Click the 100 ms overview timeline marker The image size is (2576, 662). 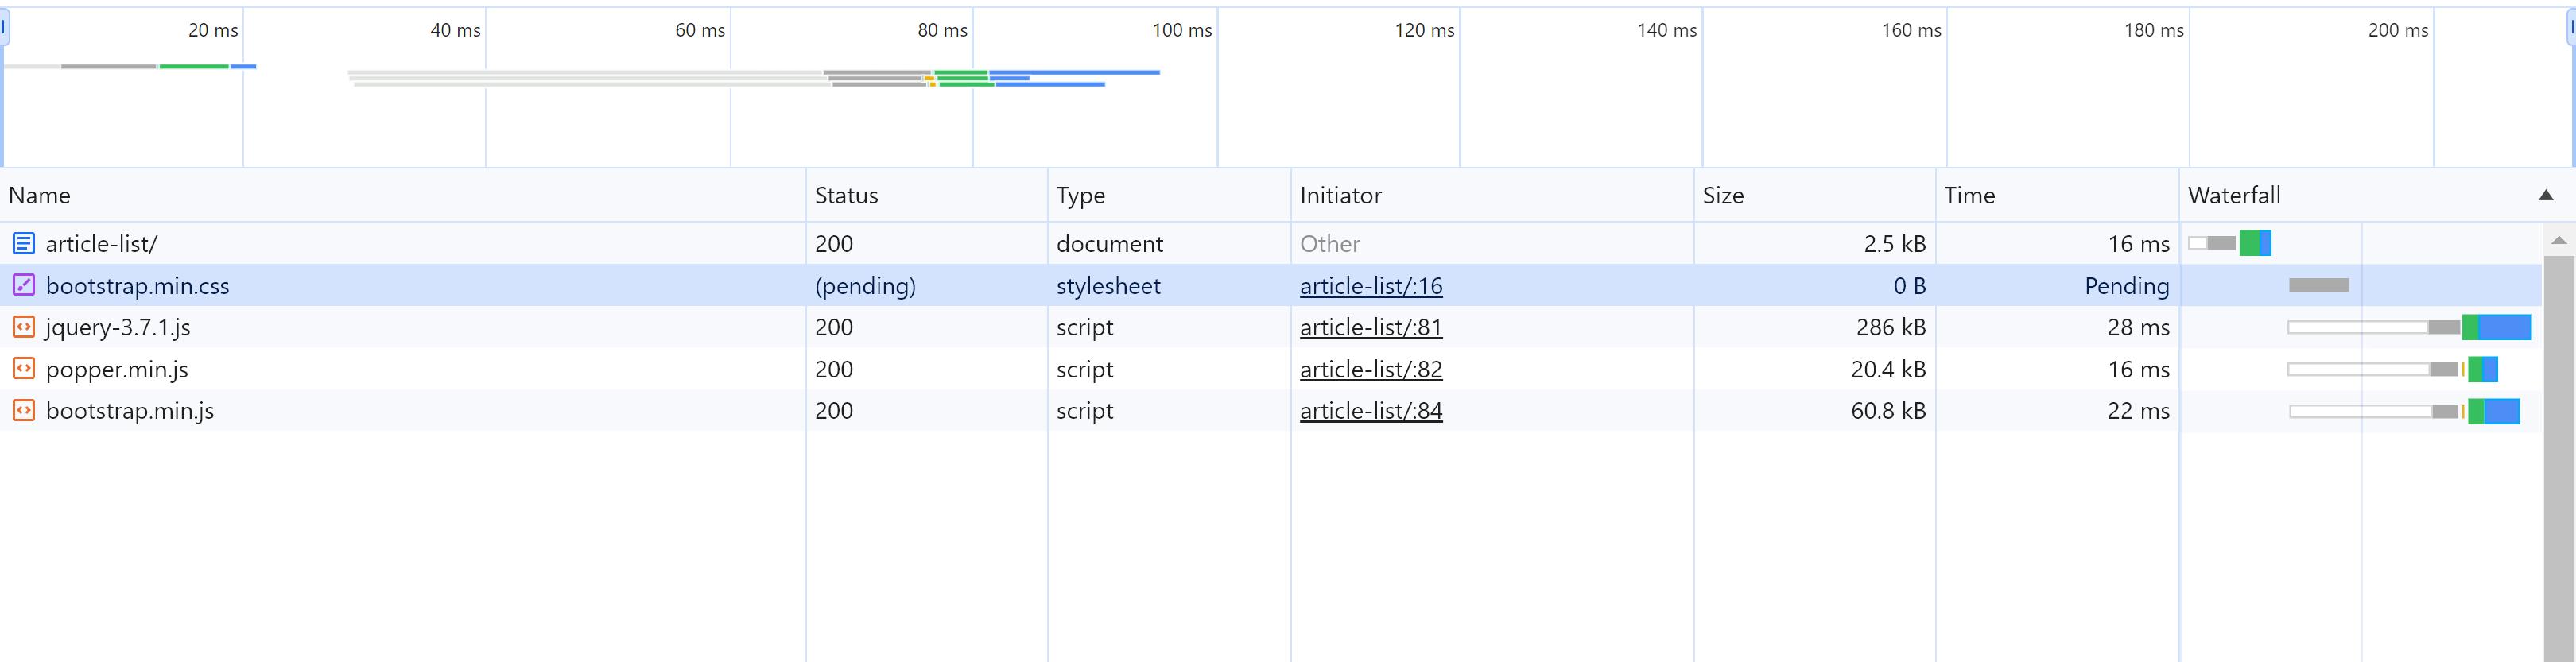(1181, 30)
